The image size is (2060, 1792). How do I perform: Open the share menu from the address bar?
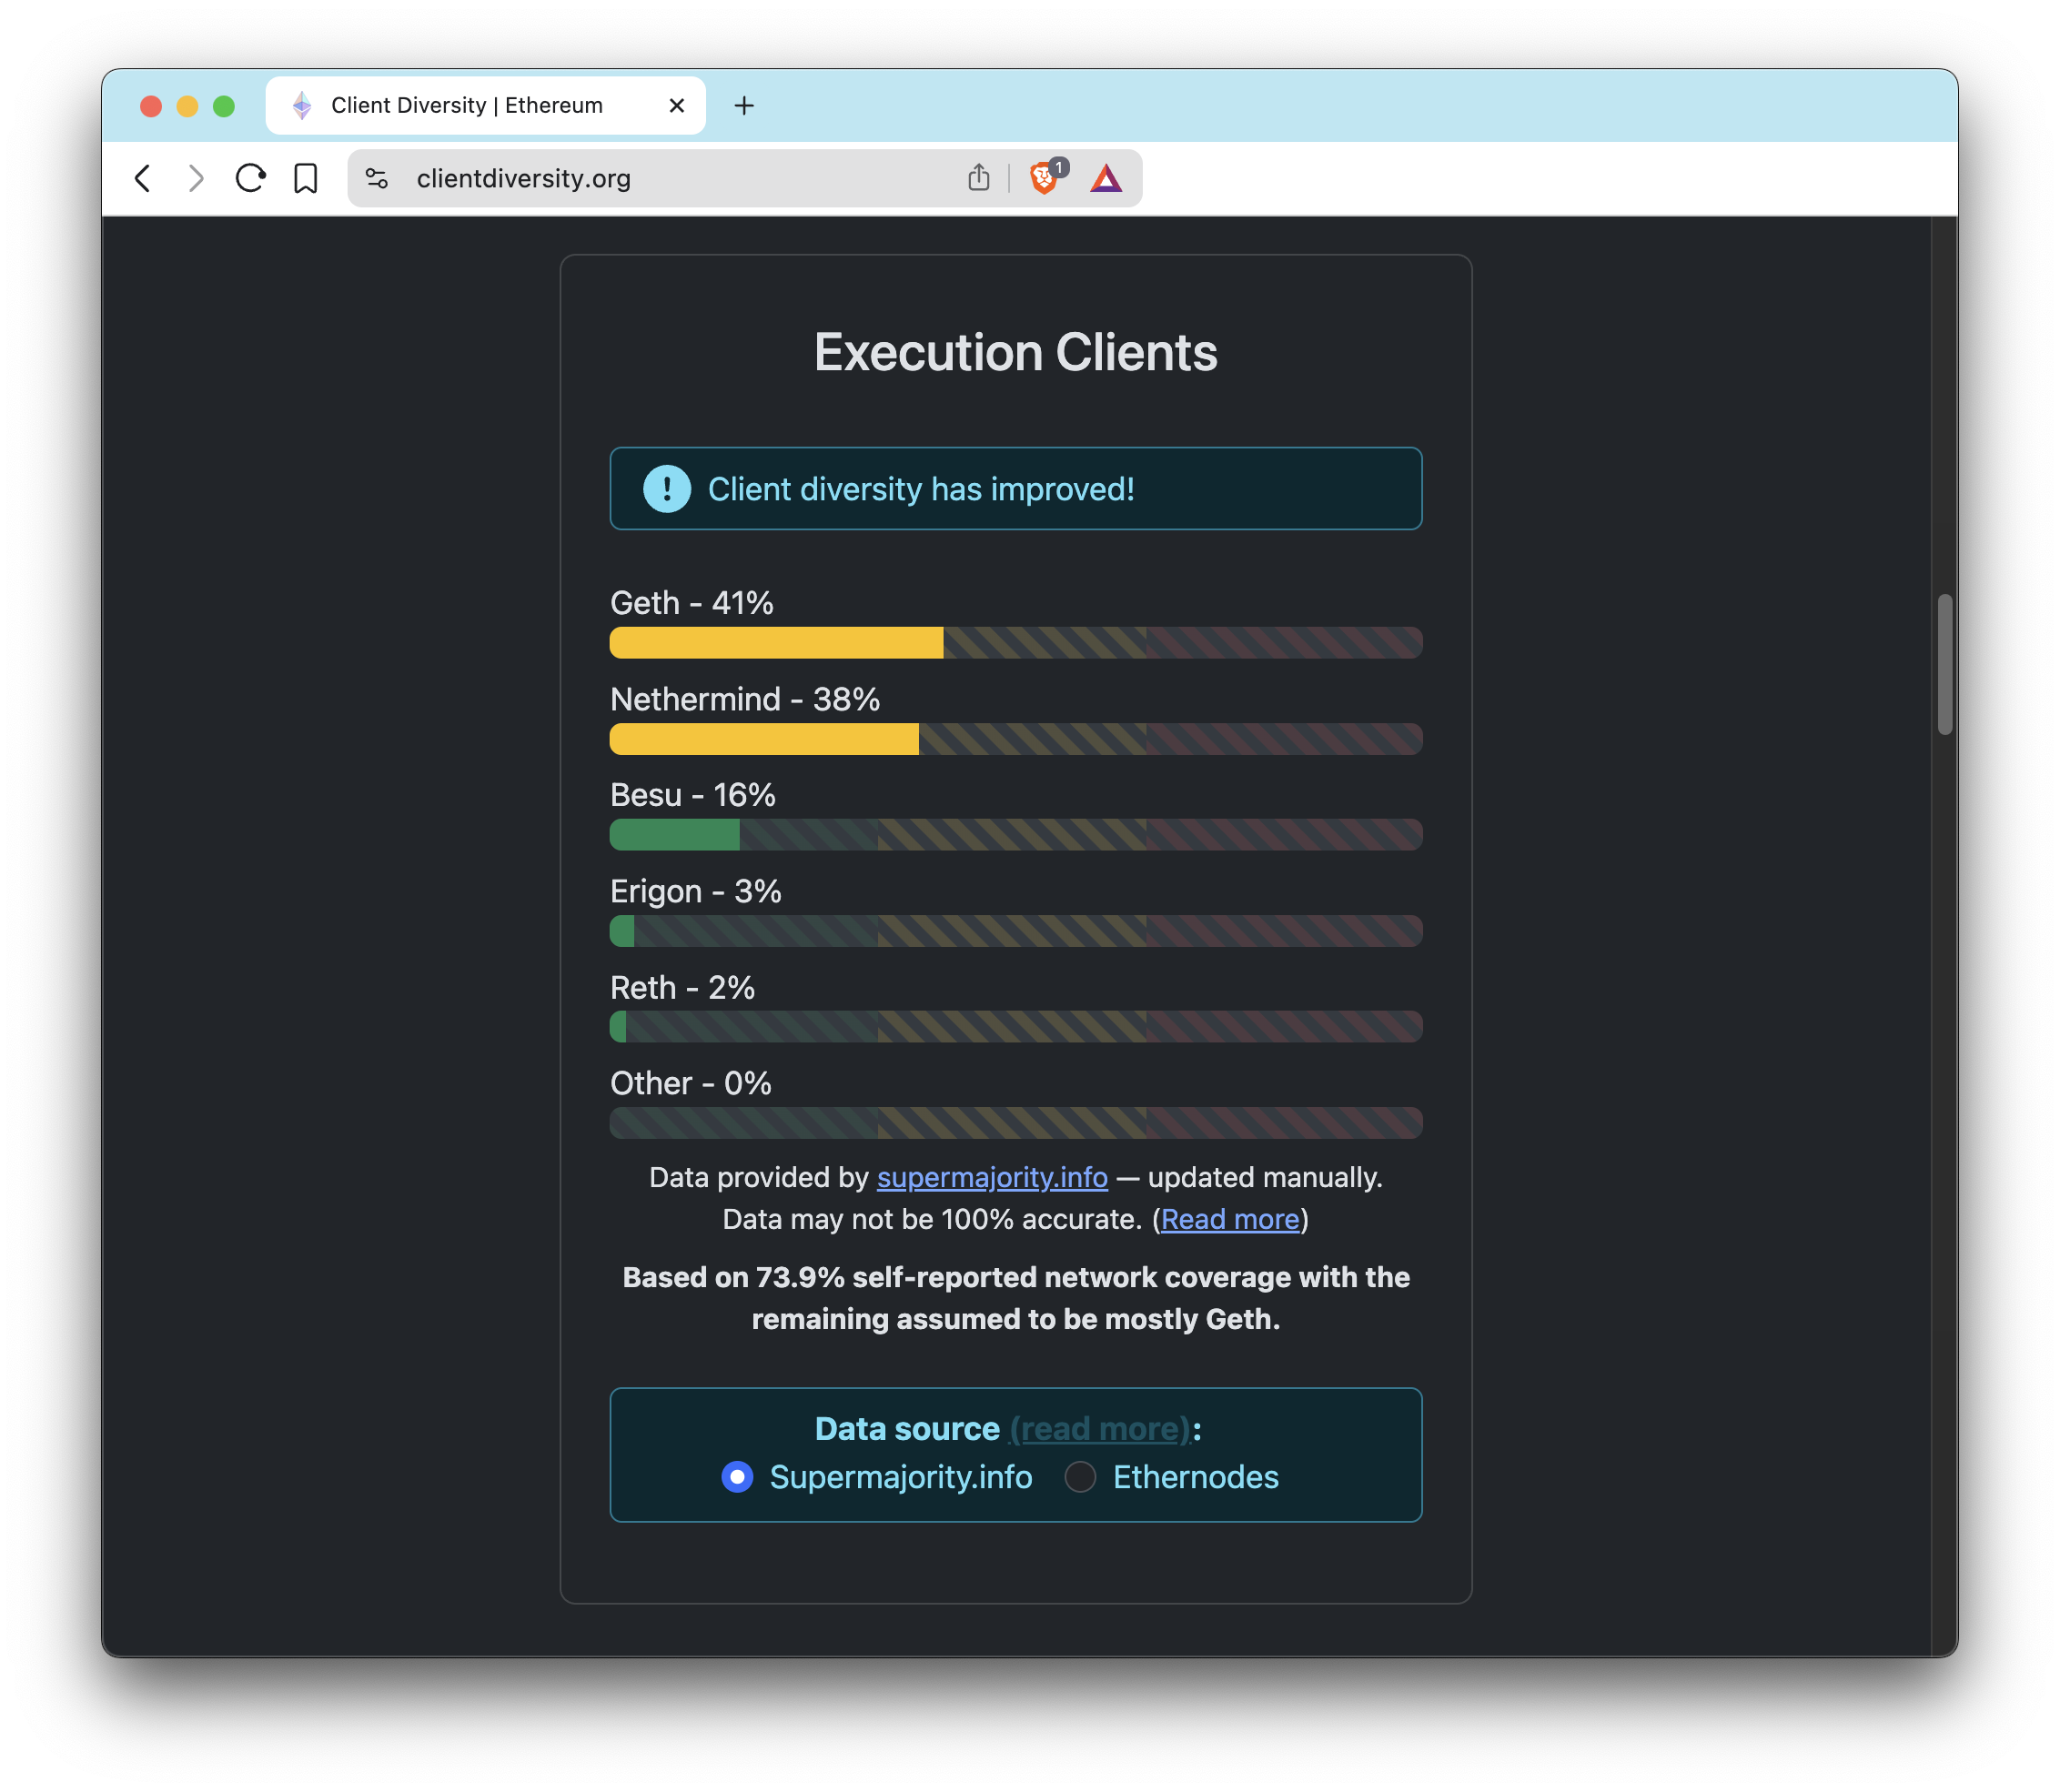click(979, 177)
